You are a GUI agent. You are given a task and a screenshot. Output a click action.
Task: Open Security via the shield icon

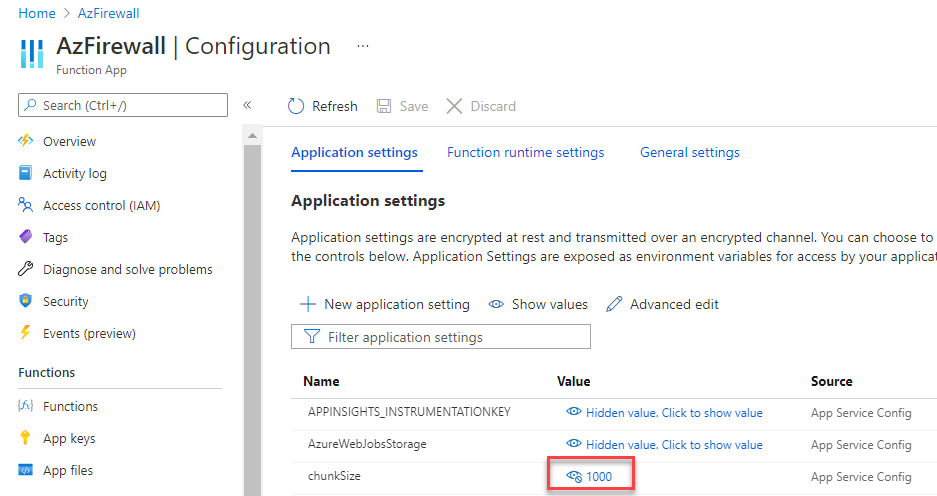(x=26, y=301)
